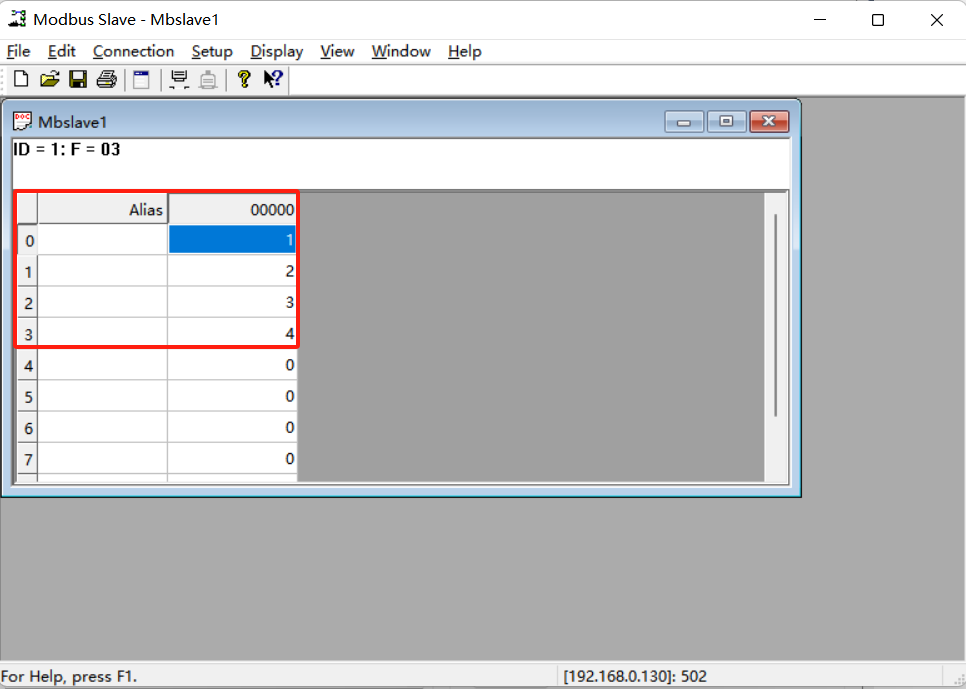The image size is (966, 689).
Task: Select the register cell with value 3
Action: [232, 303]
